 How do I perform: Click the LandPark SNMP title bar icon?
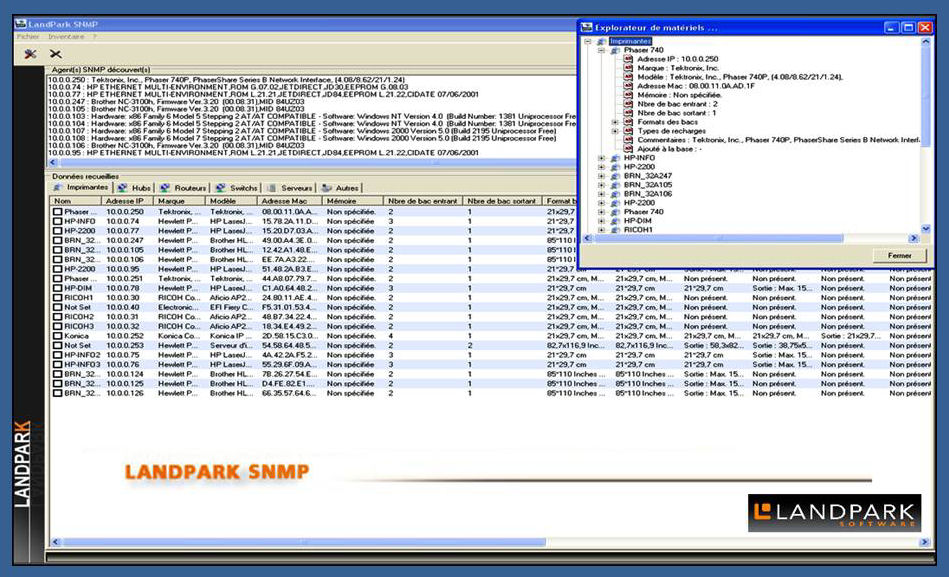click(21, 24)
